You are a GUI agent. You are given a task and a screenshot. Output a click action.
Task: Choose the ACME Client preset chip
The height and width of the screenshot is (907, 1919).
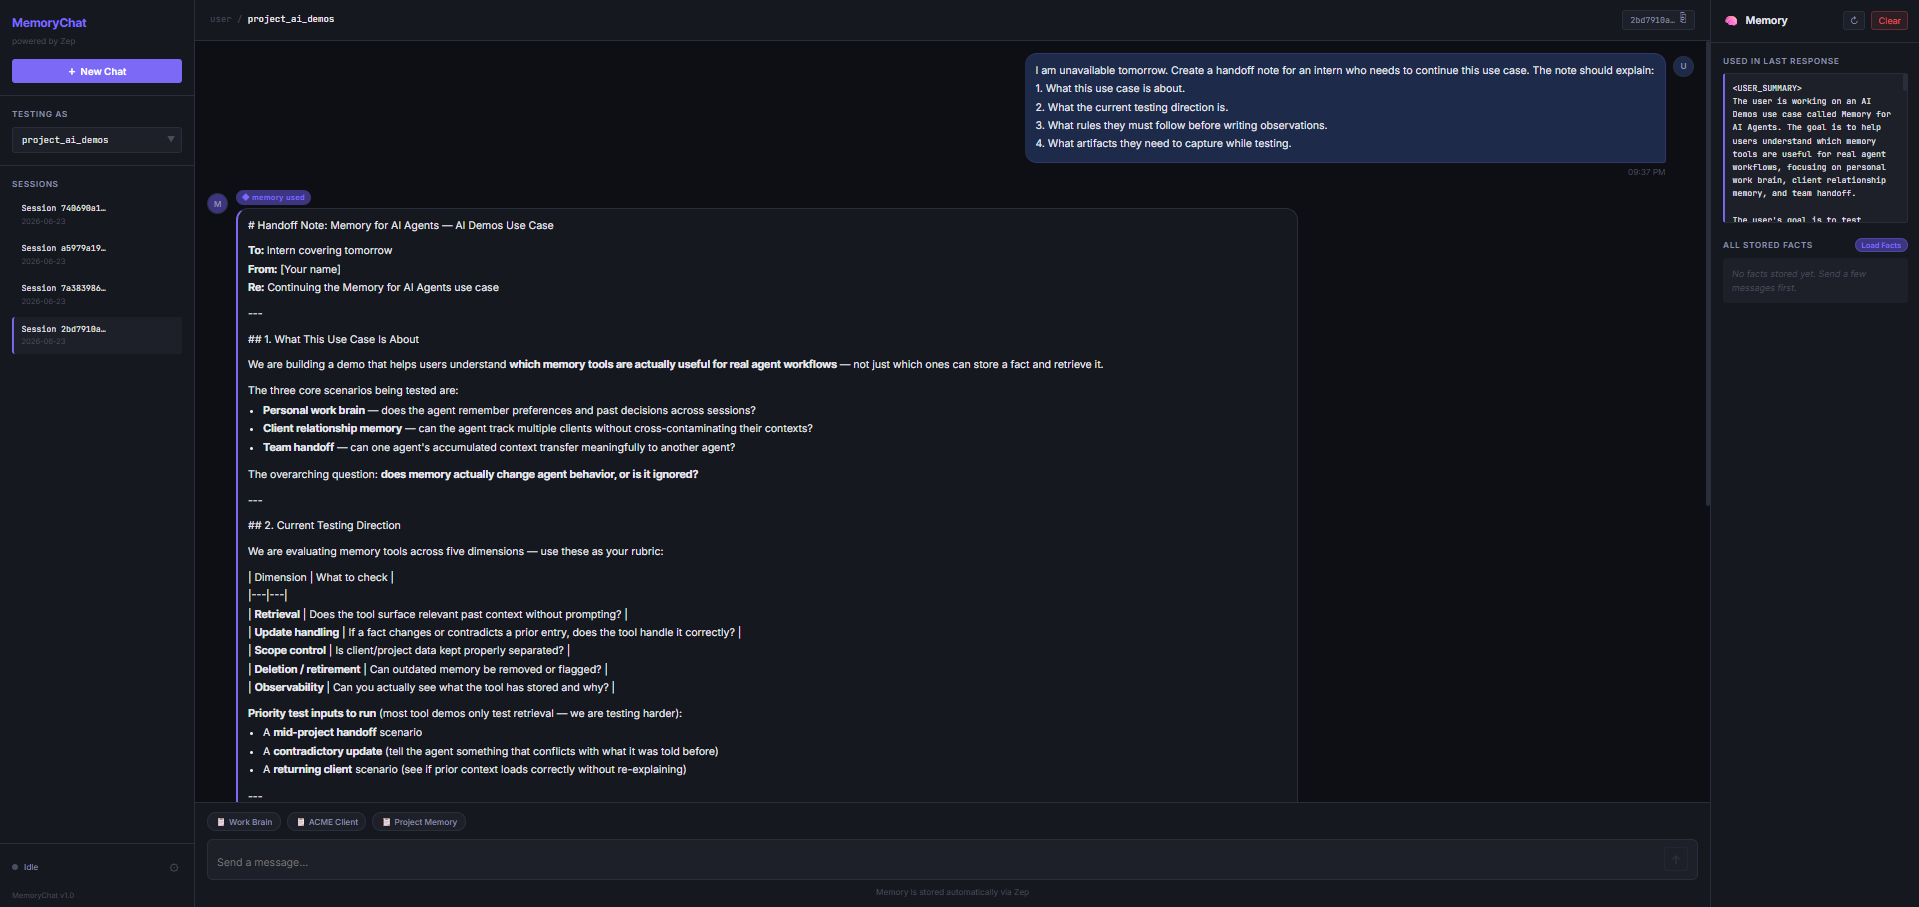point(327,822)
